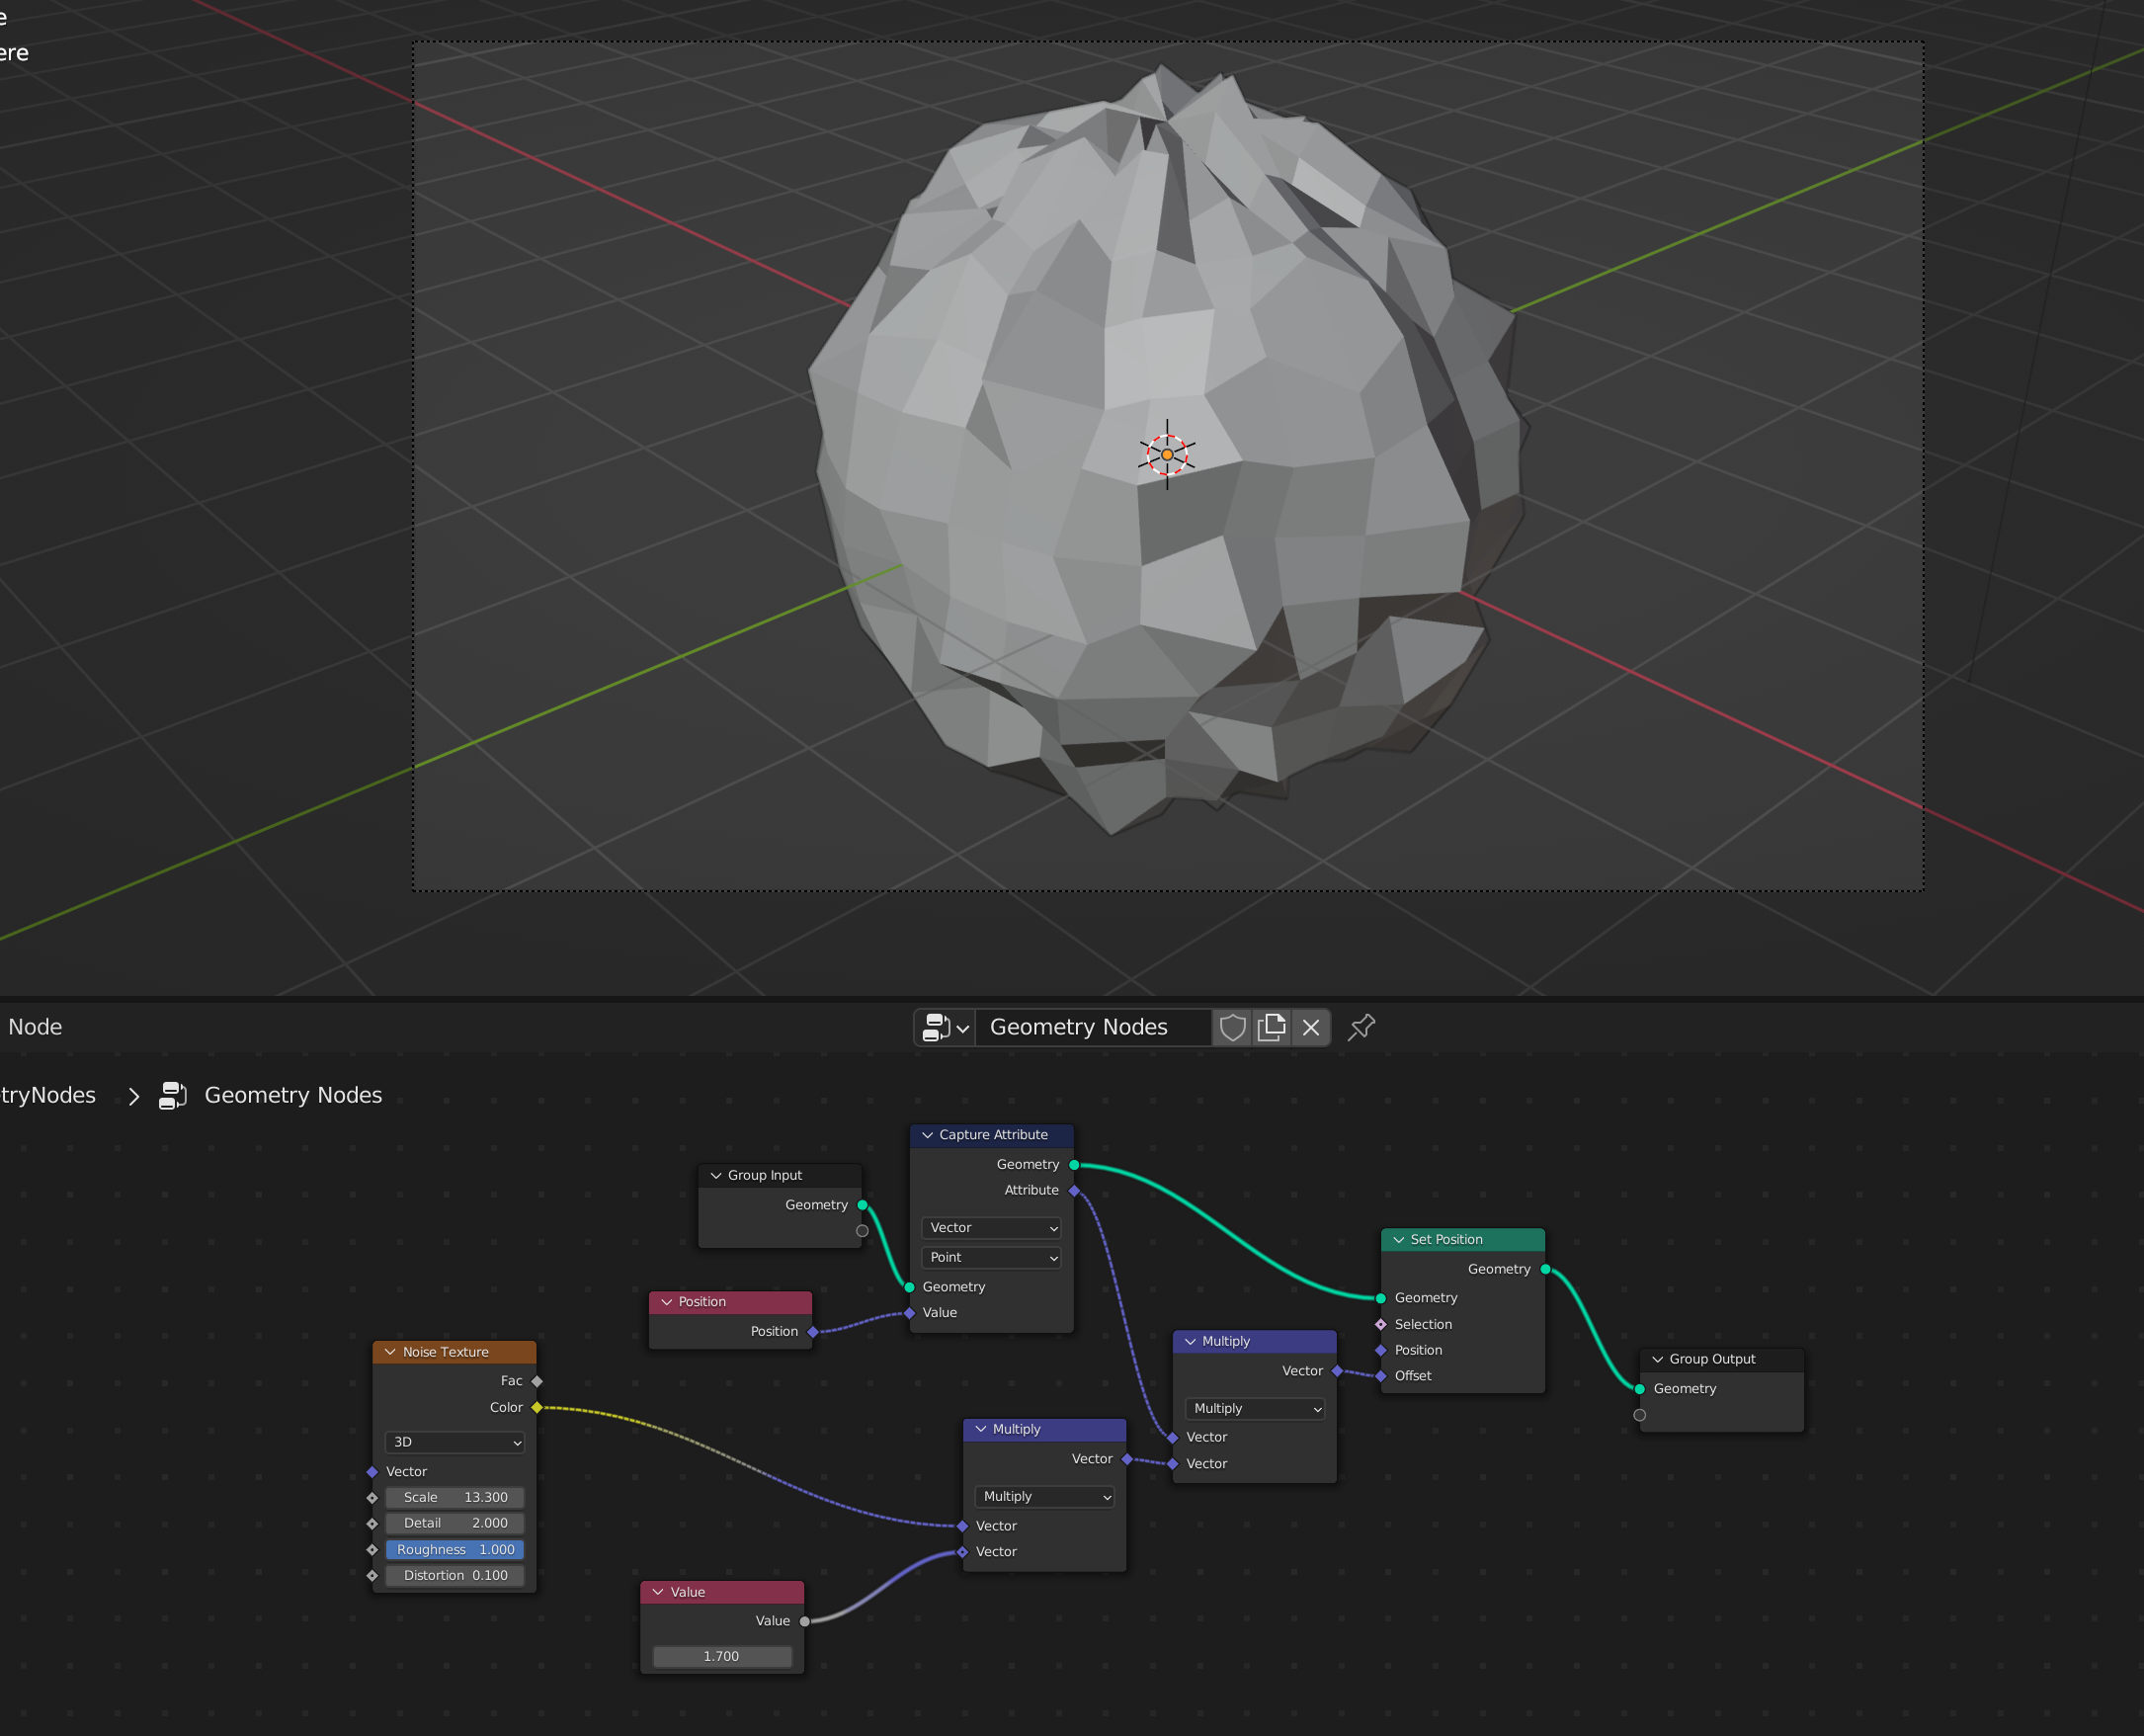Click Noise Texture's Color output socket
Viewport: 2144px width, 1736px height.
[537, 1407]
